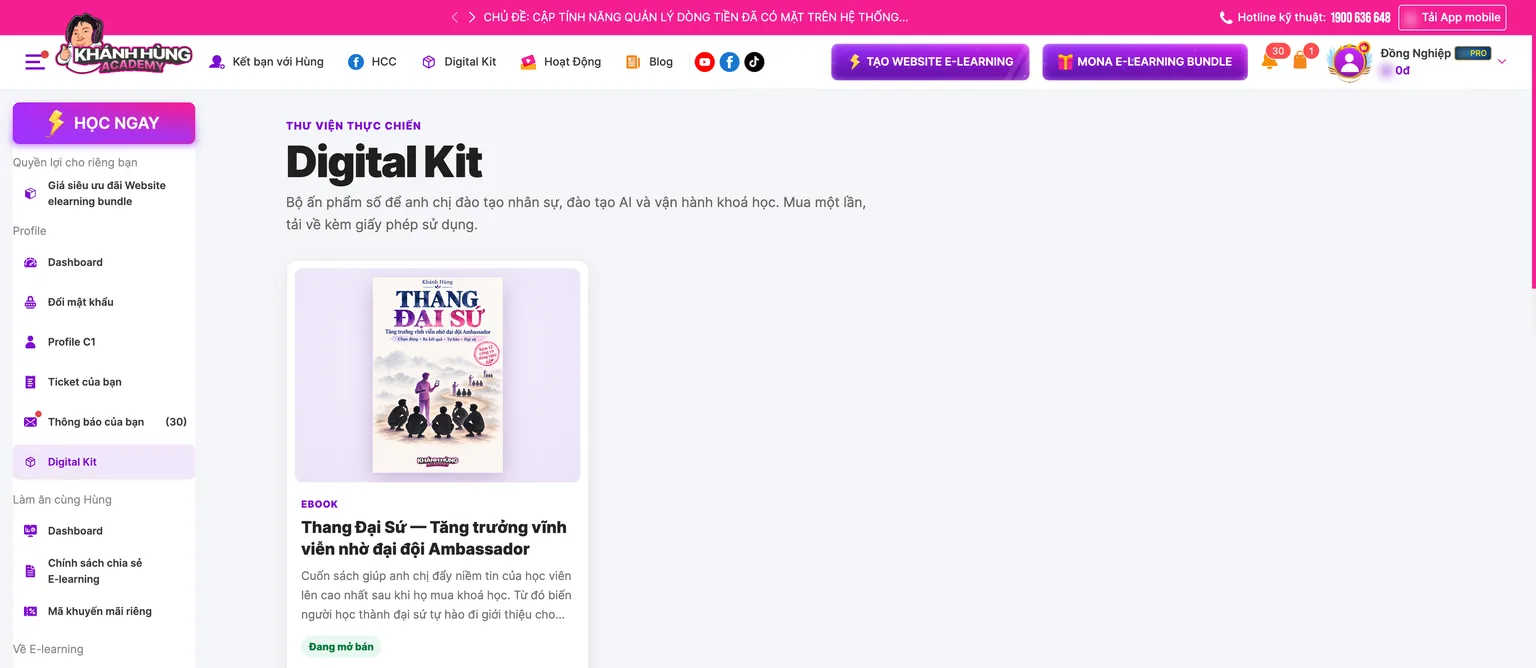Open the Blog menu item
The height and width of the screenshot is (668, 1536).
point(649,62)
